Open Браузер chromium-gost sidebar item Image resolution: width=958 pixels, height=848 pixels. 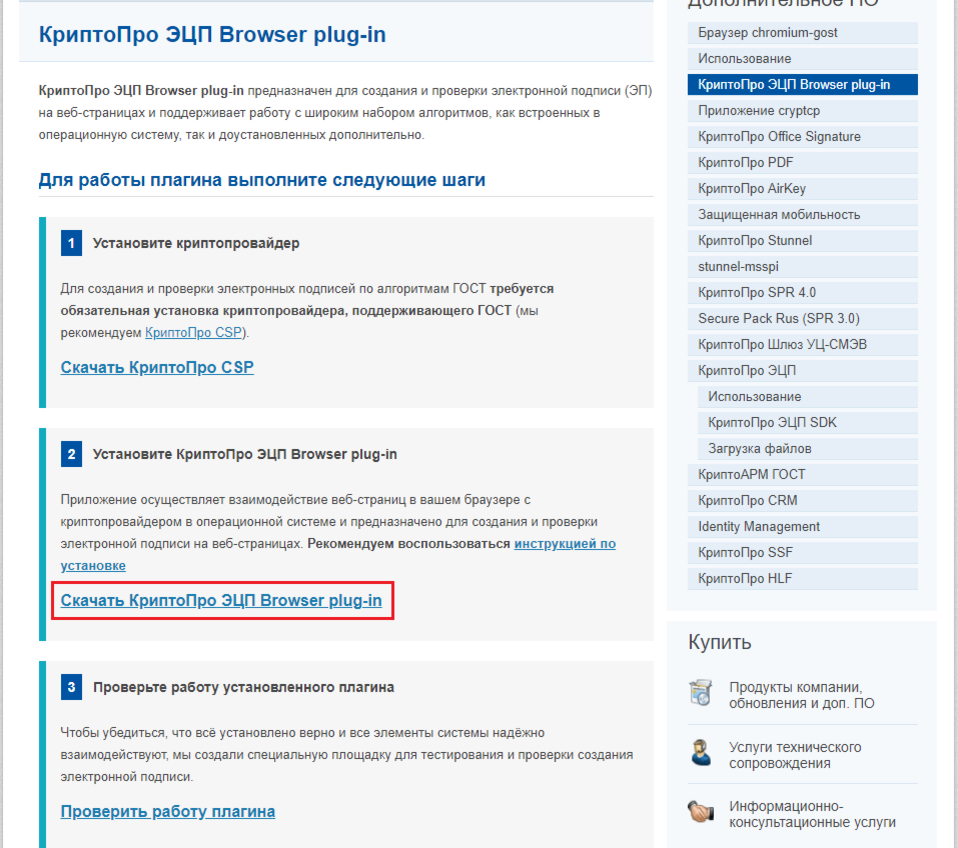tap(802, 33)
